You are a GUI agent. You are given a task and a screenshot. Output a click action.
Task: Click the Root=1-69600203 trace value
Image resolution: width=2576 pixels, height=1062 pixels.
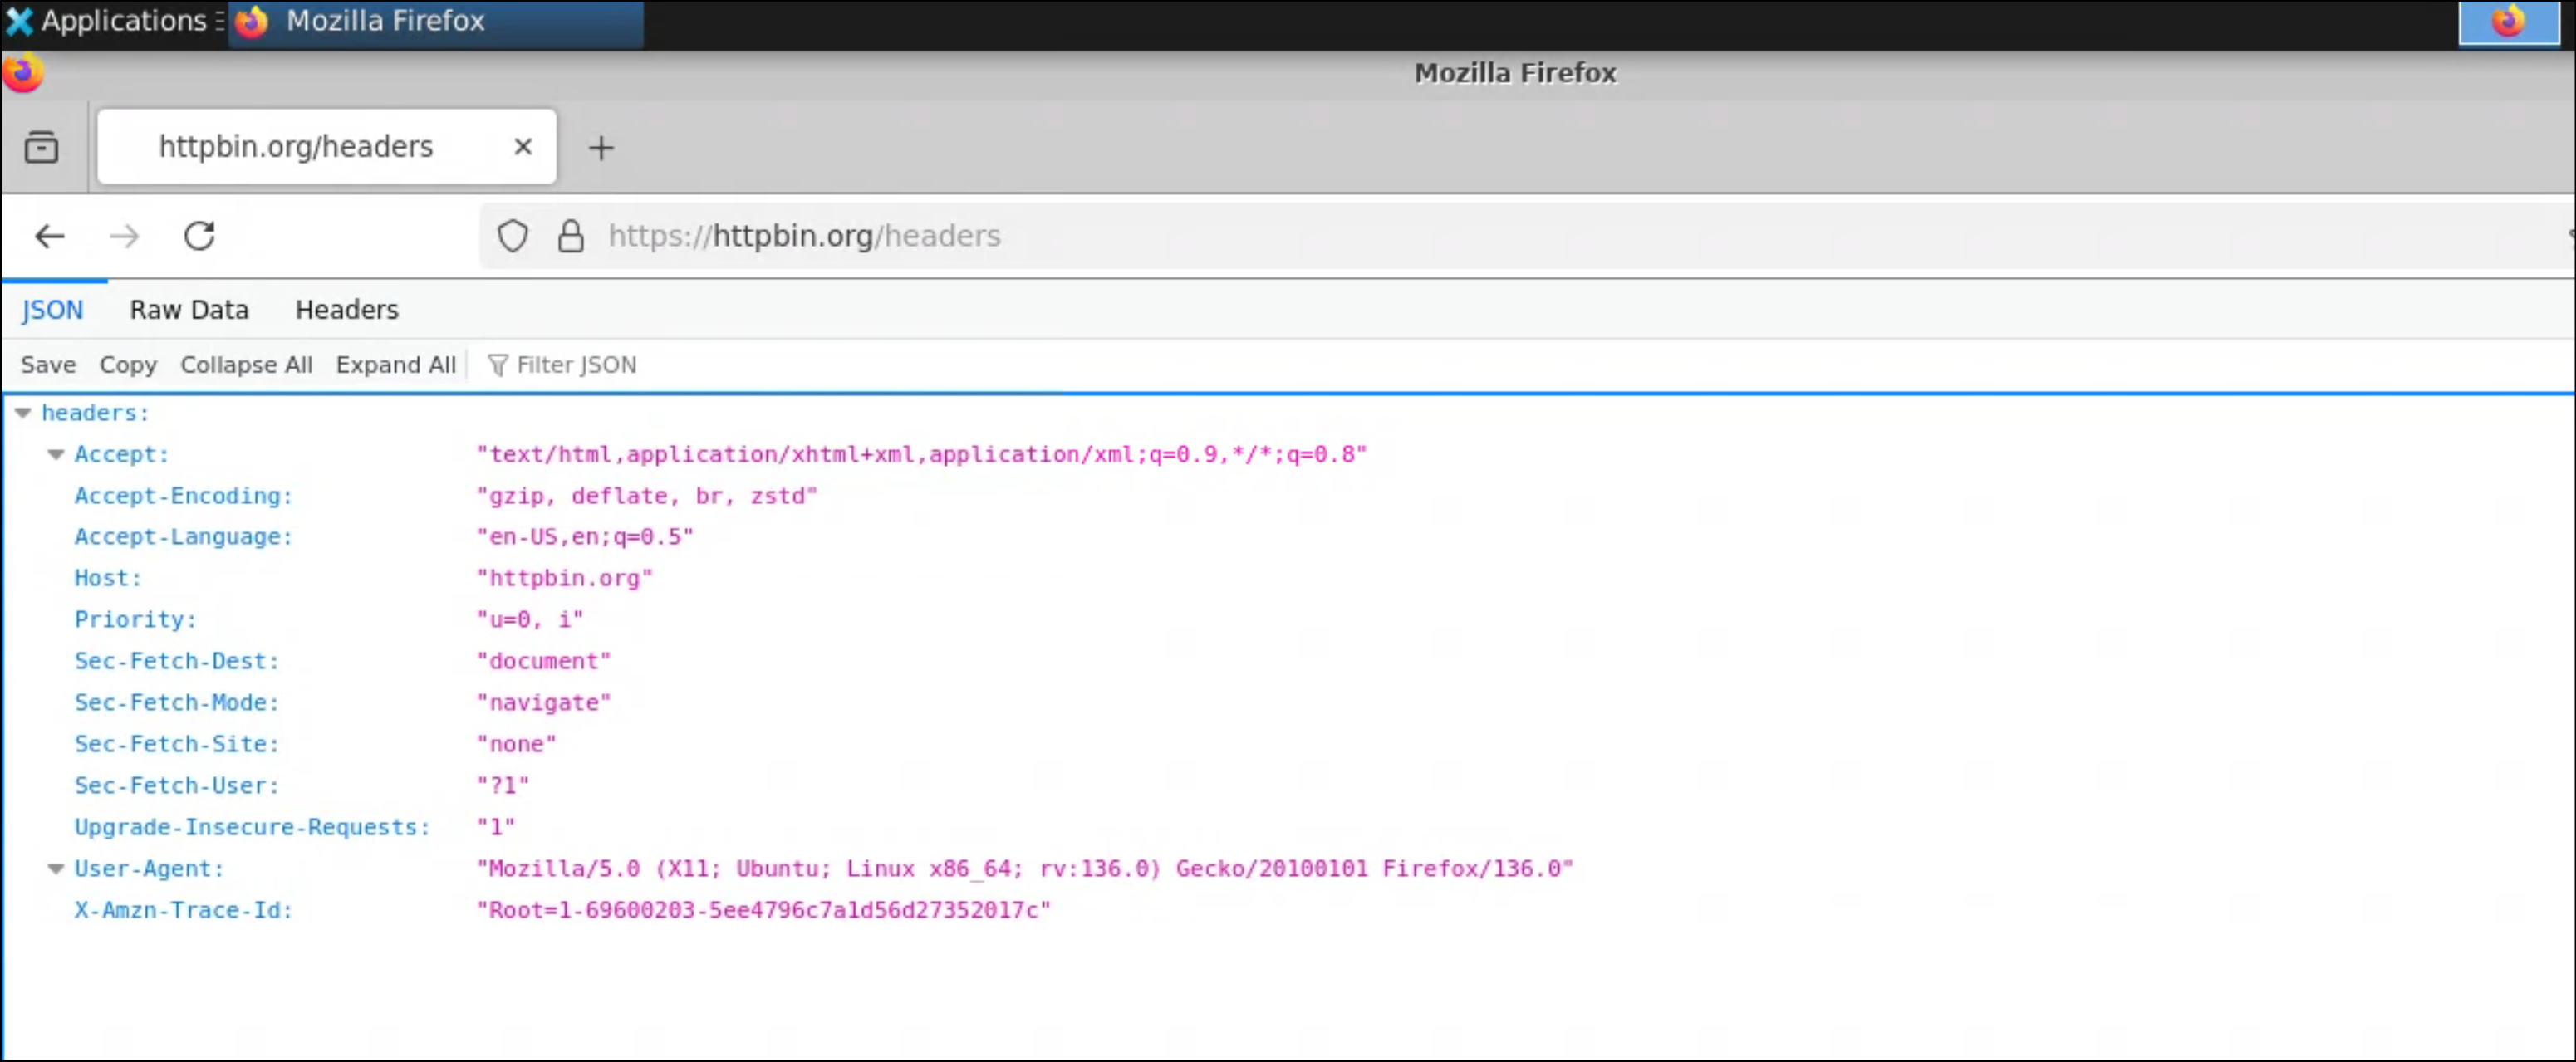point(764,911)
